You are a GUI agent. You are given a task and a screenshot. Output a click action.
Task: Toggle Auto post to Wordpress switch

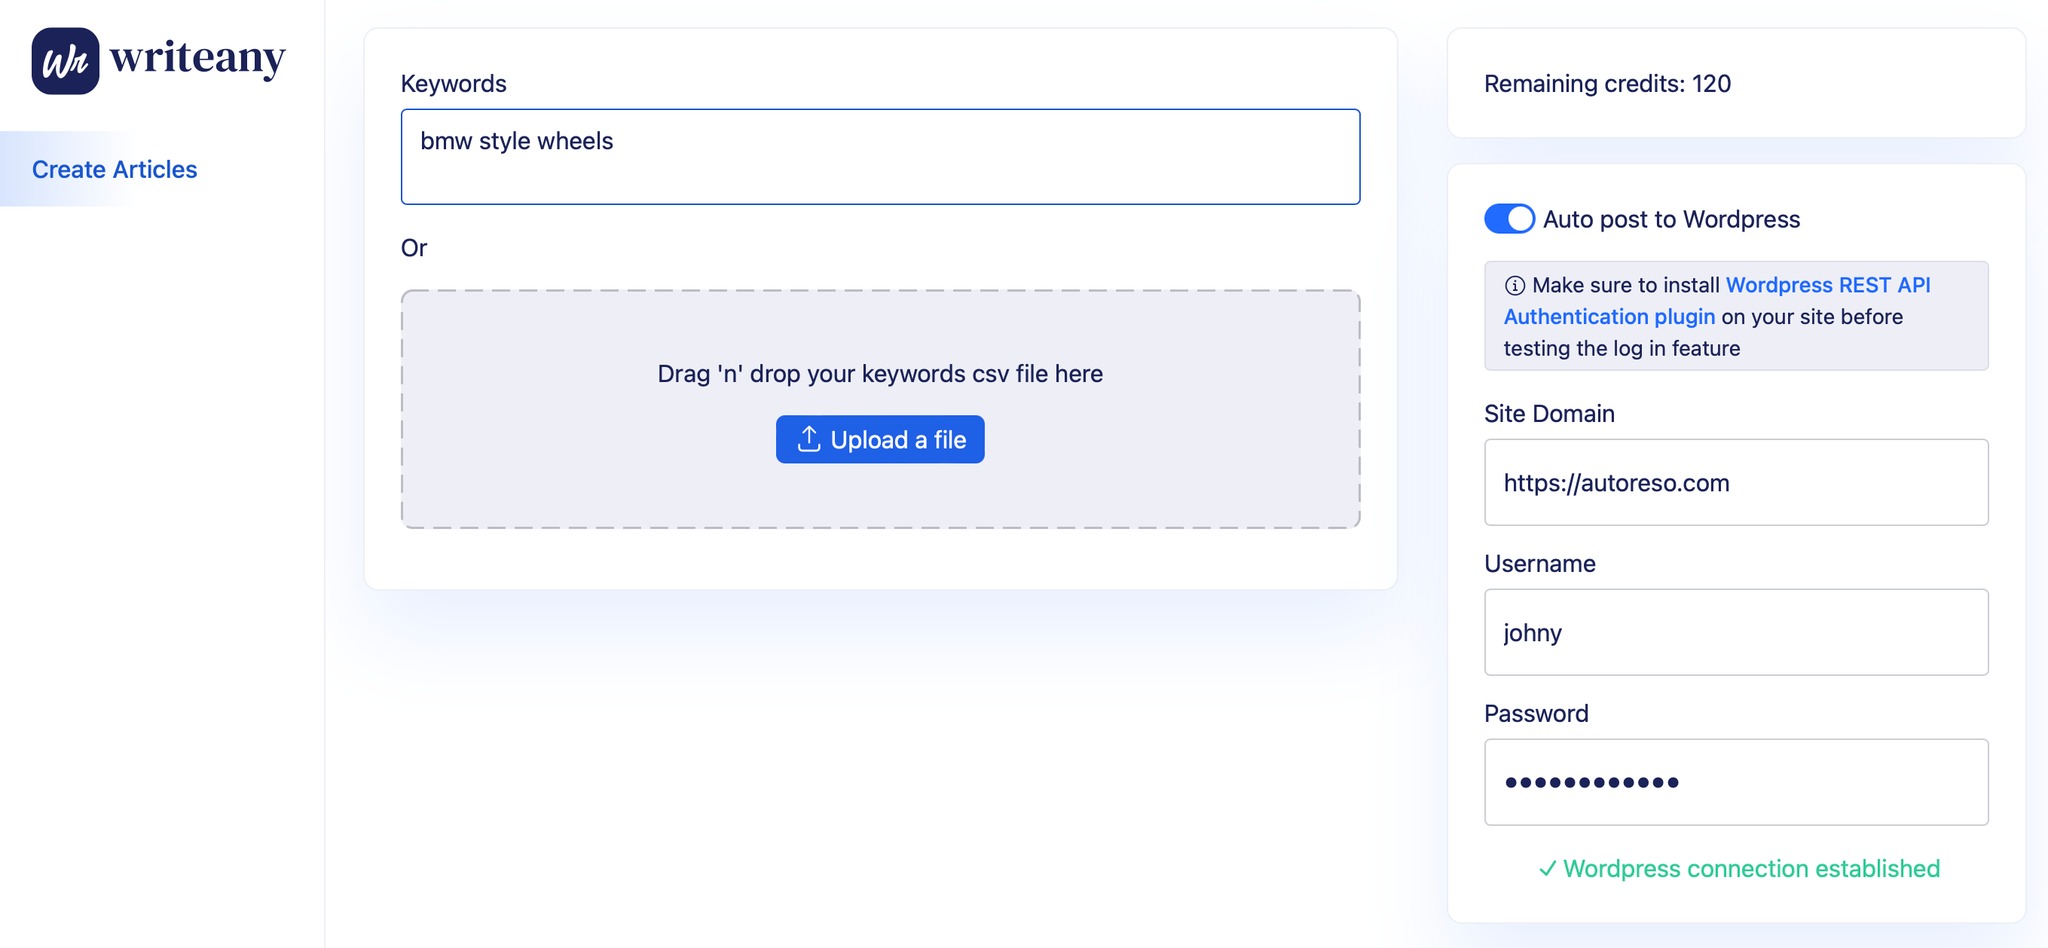click(1509, 219)
